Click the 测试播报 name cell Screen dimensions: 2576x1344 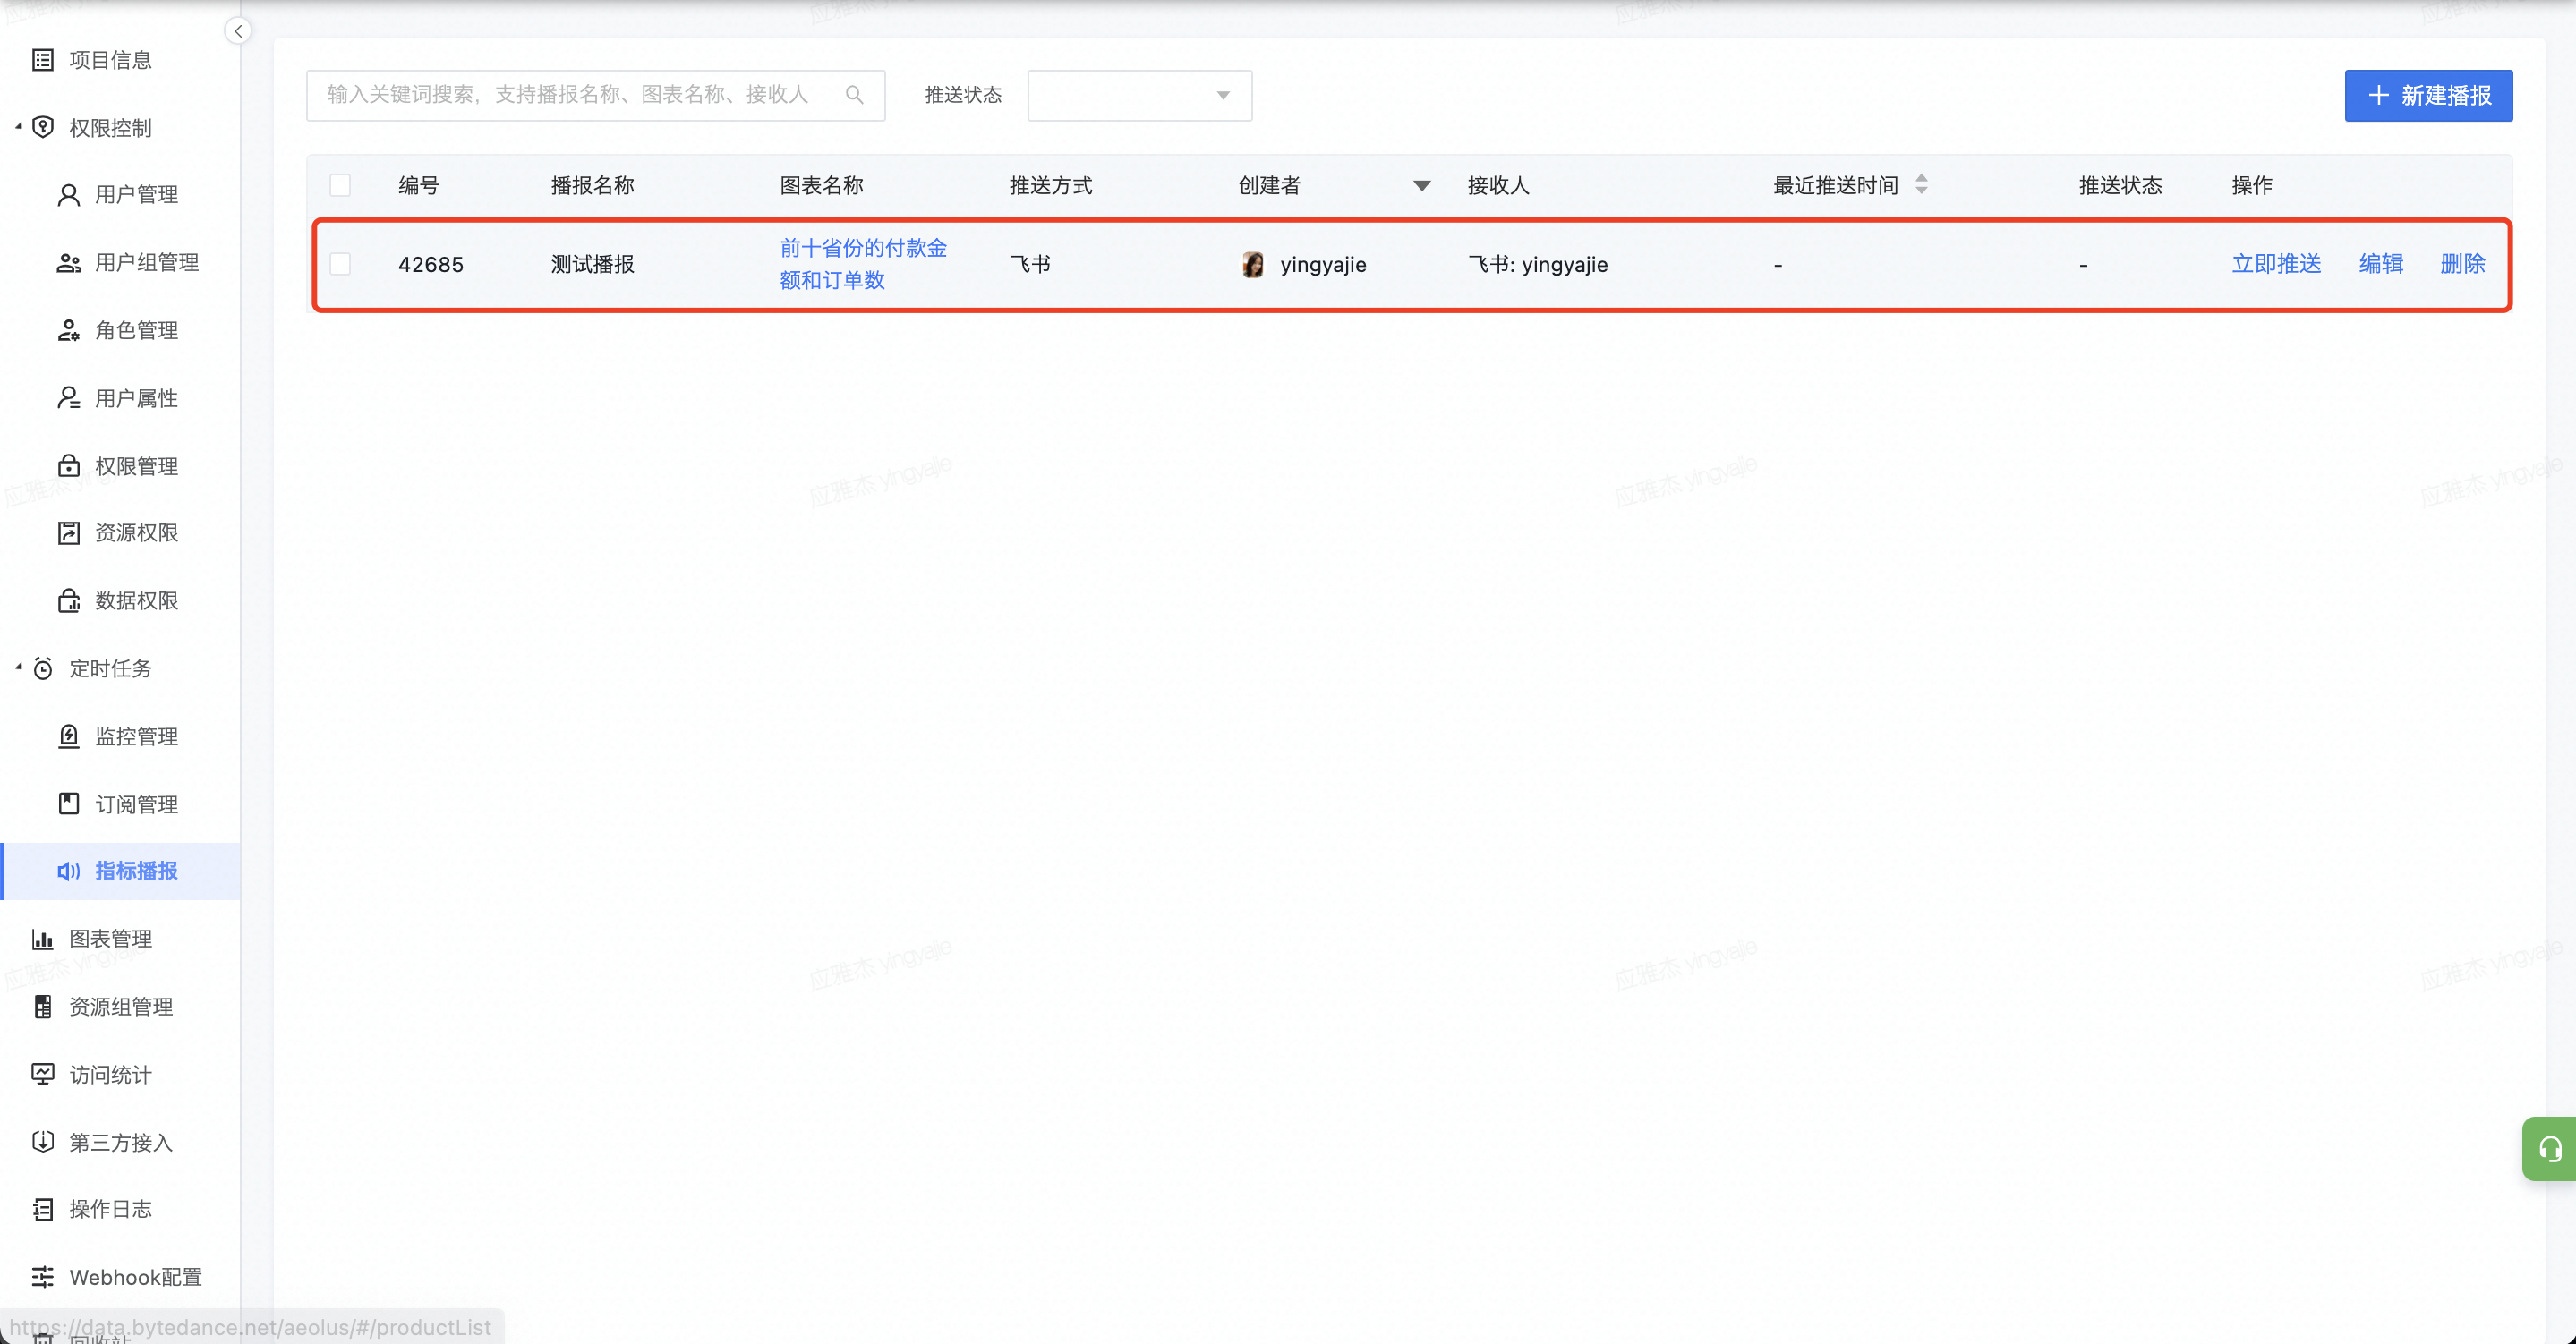pyautogui.click(x=592, y=264)
